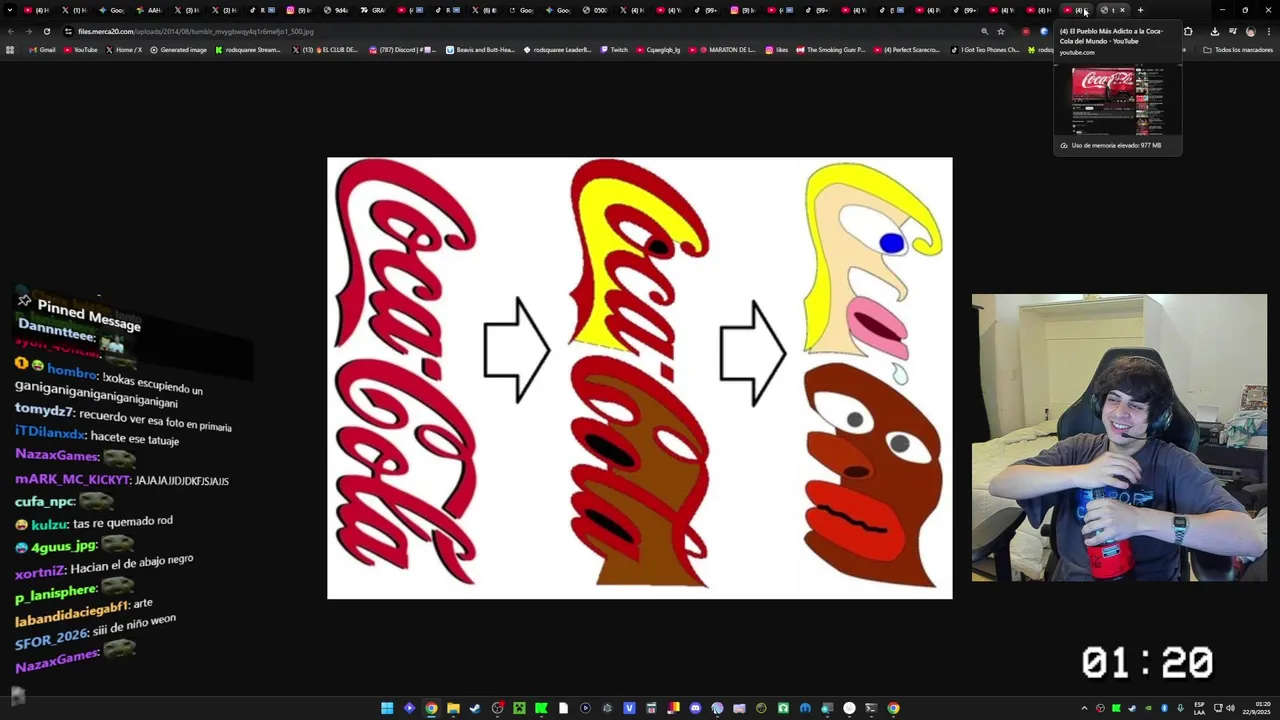Screen dimensions: 1280x720
Task: Click the Bluetooth icon in system tray
Action: click(1164, 708)
